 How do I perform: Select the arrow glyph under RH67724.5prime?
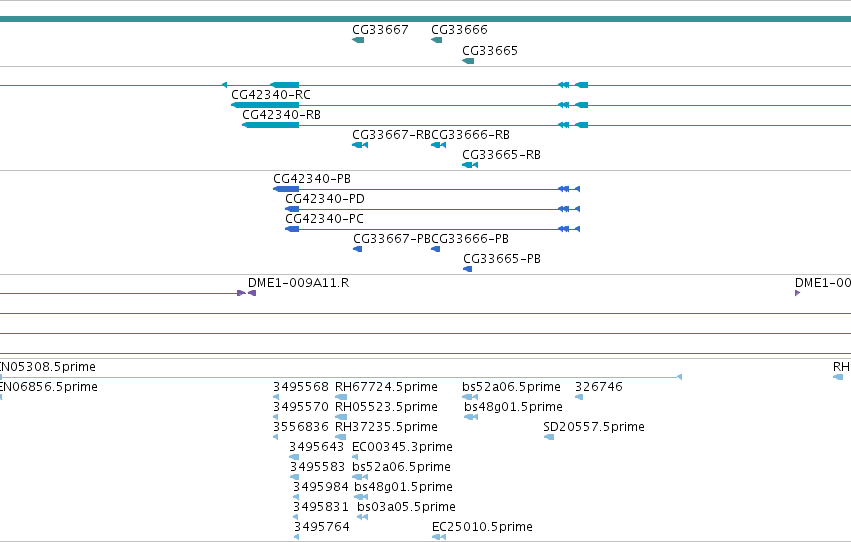tap(341, 397)
